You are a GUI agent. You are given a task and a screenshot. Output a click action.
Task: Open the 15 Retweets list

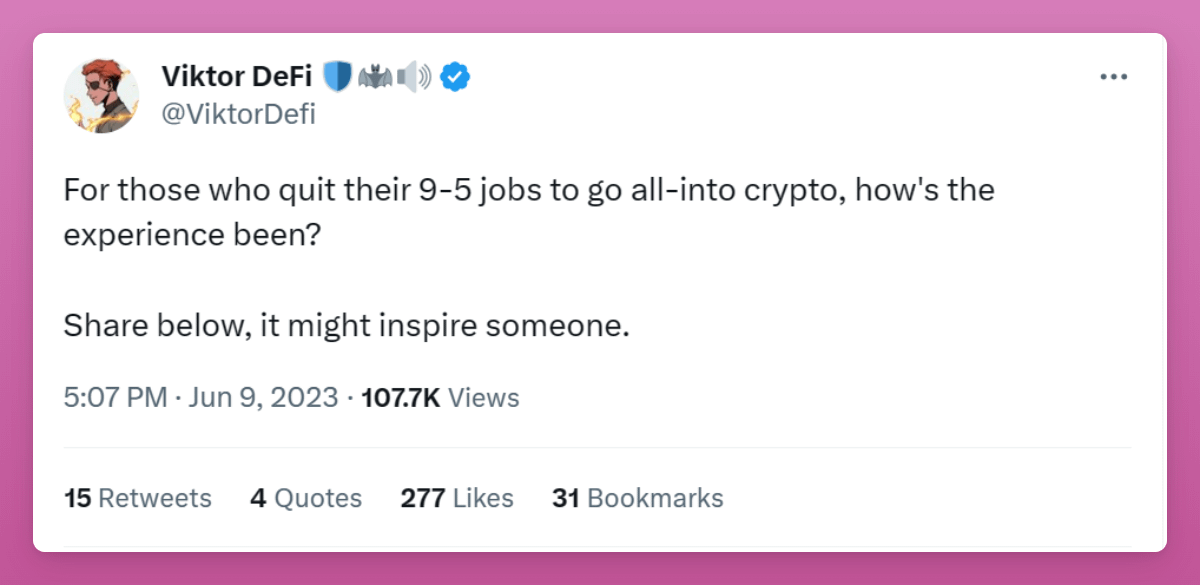[137, 498]
